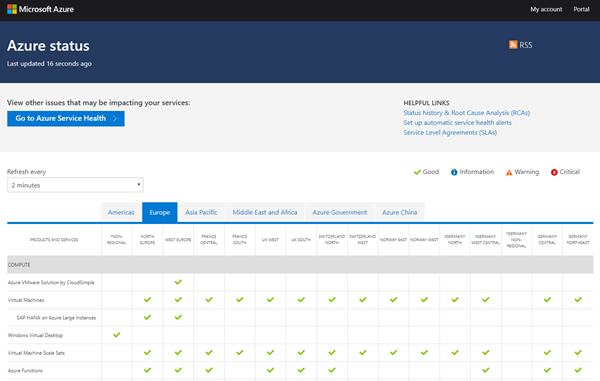Click Virtual Machines UK West status checkmark
The image size is (600, 381).
click(271, 300)
